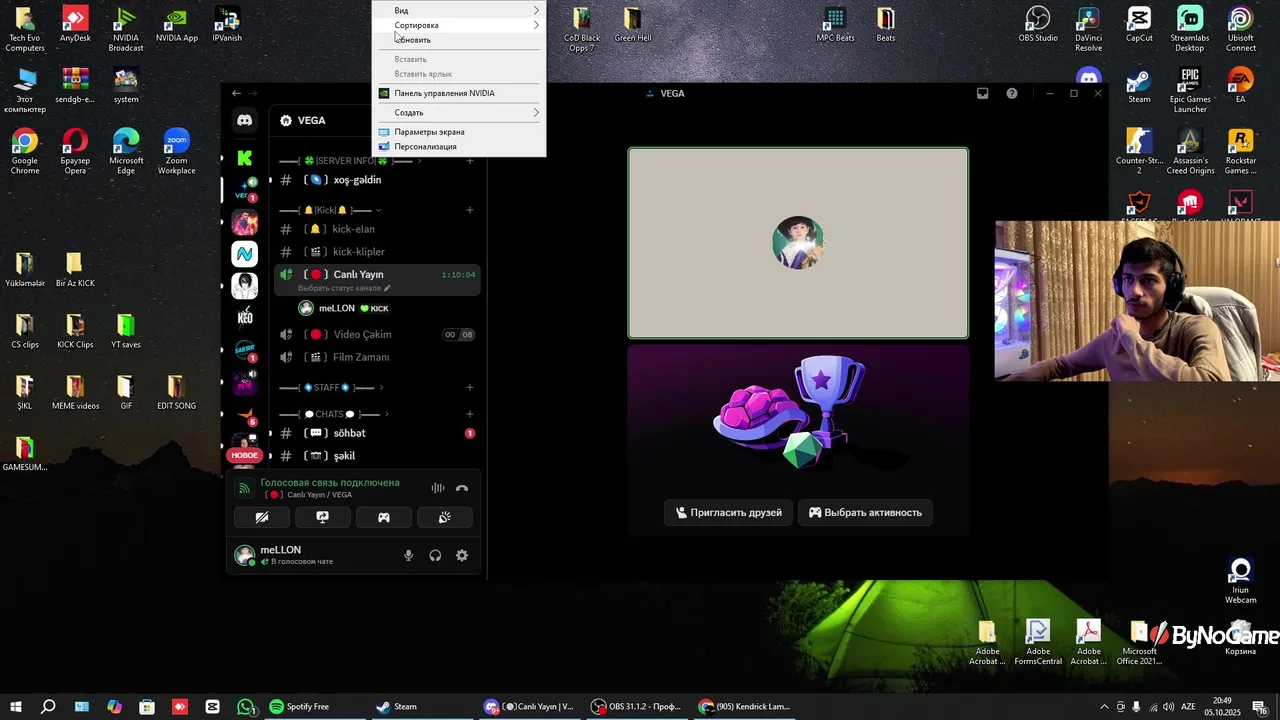Select Iriun Webcam desktop icon
Screen dimensions: 1280x720
(x=1241, y=581)
